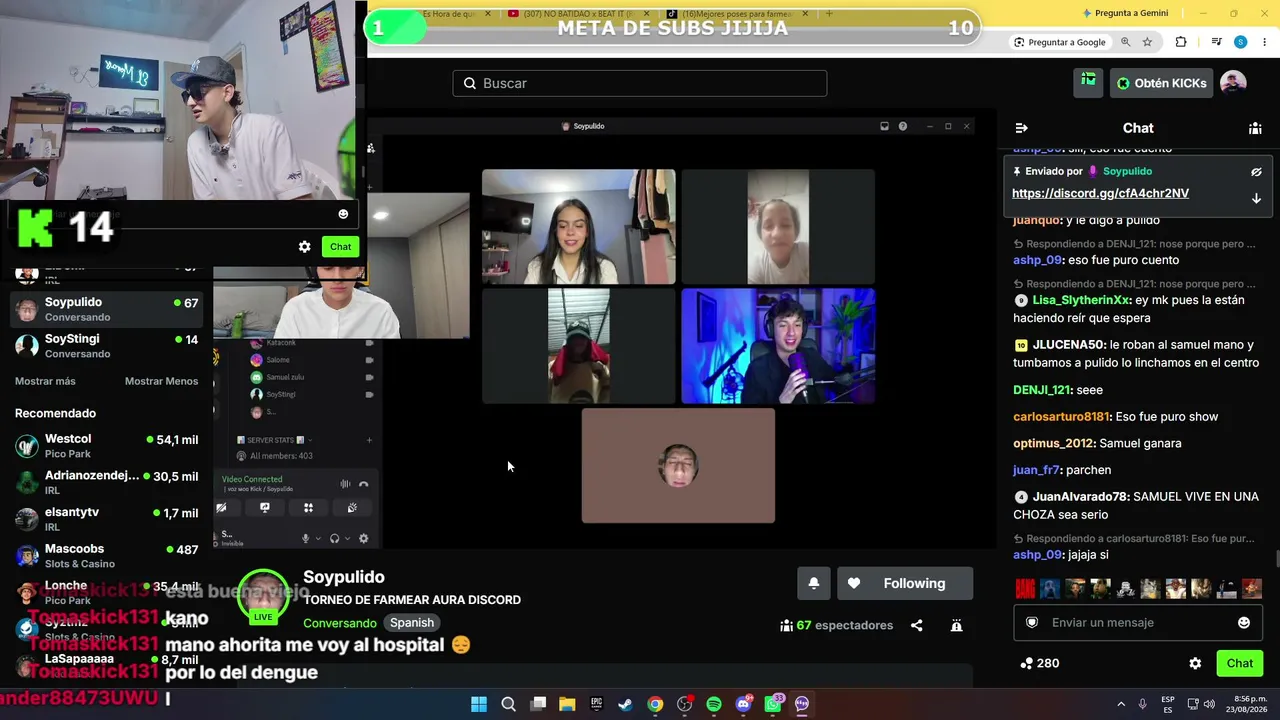Open the Windows Start menu

(478, 704)
